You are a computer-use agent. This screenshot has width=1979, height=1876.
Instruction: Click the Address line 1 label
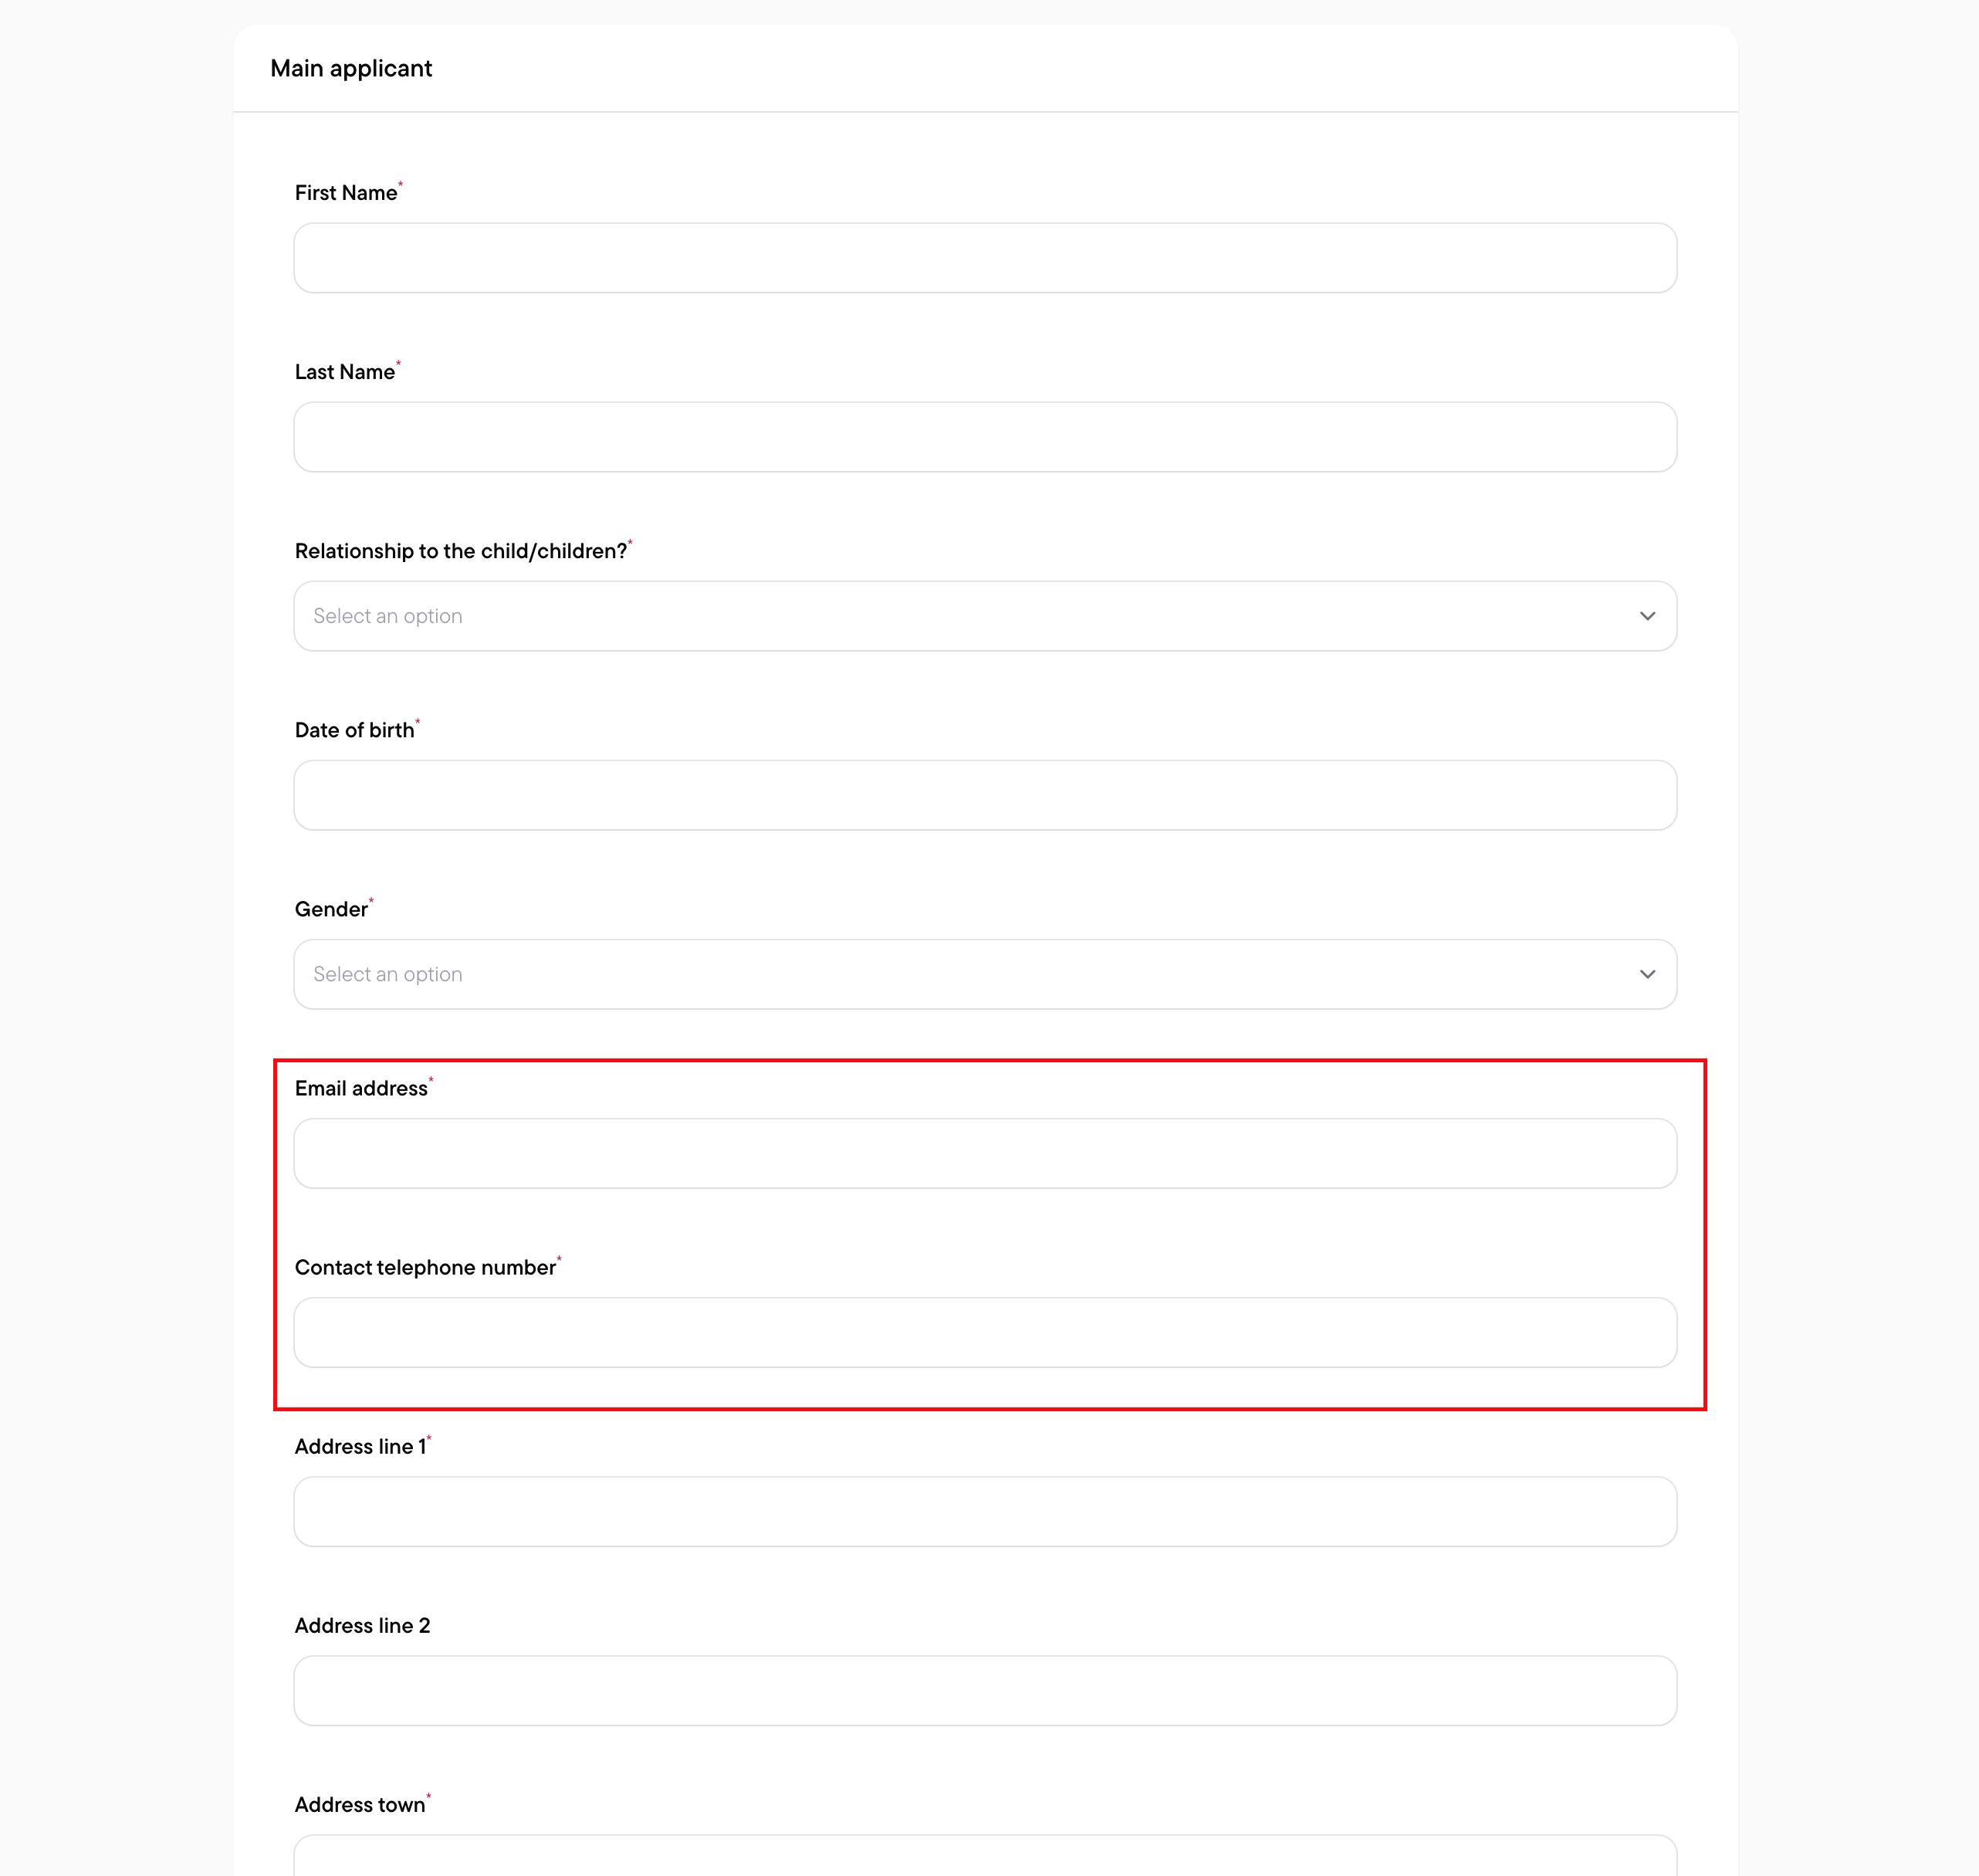(360, 1446)
